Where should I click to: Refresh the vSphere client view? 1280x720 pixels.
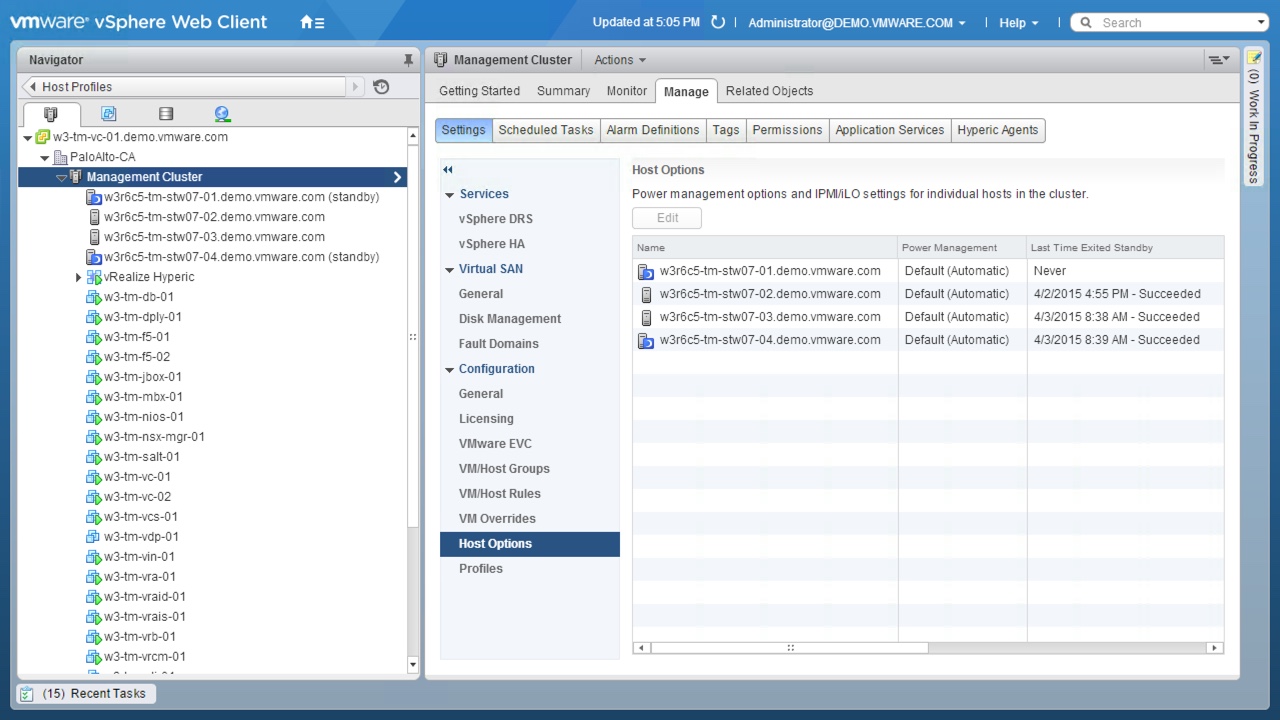pyautogui.click(x=717, y=22)
